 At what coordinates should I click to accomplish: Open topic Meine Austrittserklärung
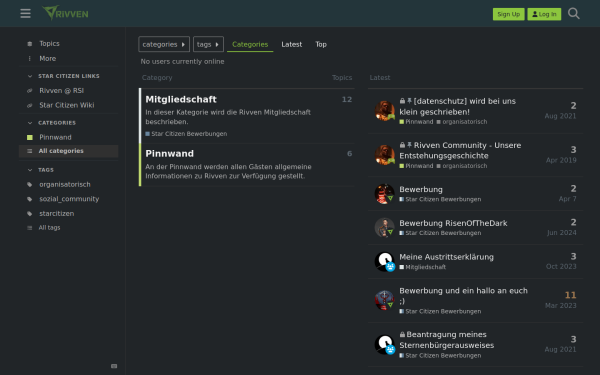point(447,257)
